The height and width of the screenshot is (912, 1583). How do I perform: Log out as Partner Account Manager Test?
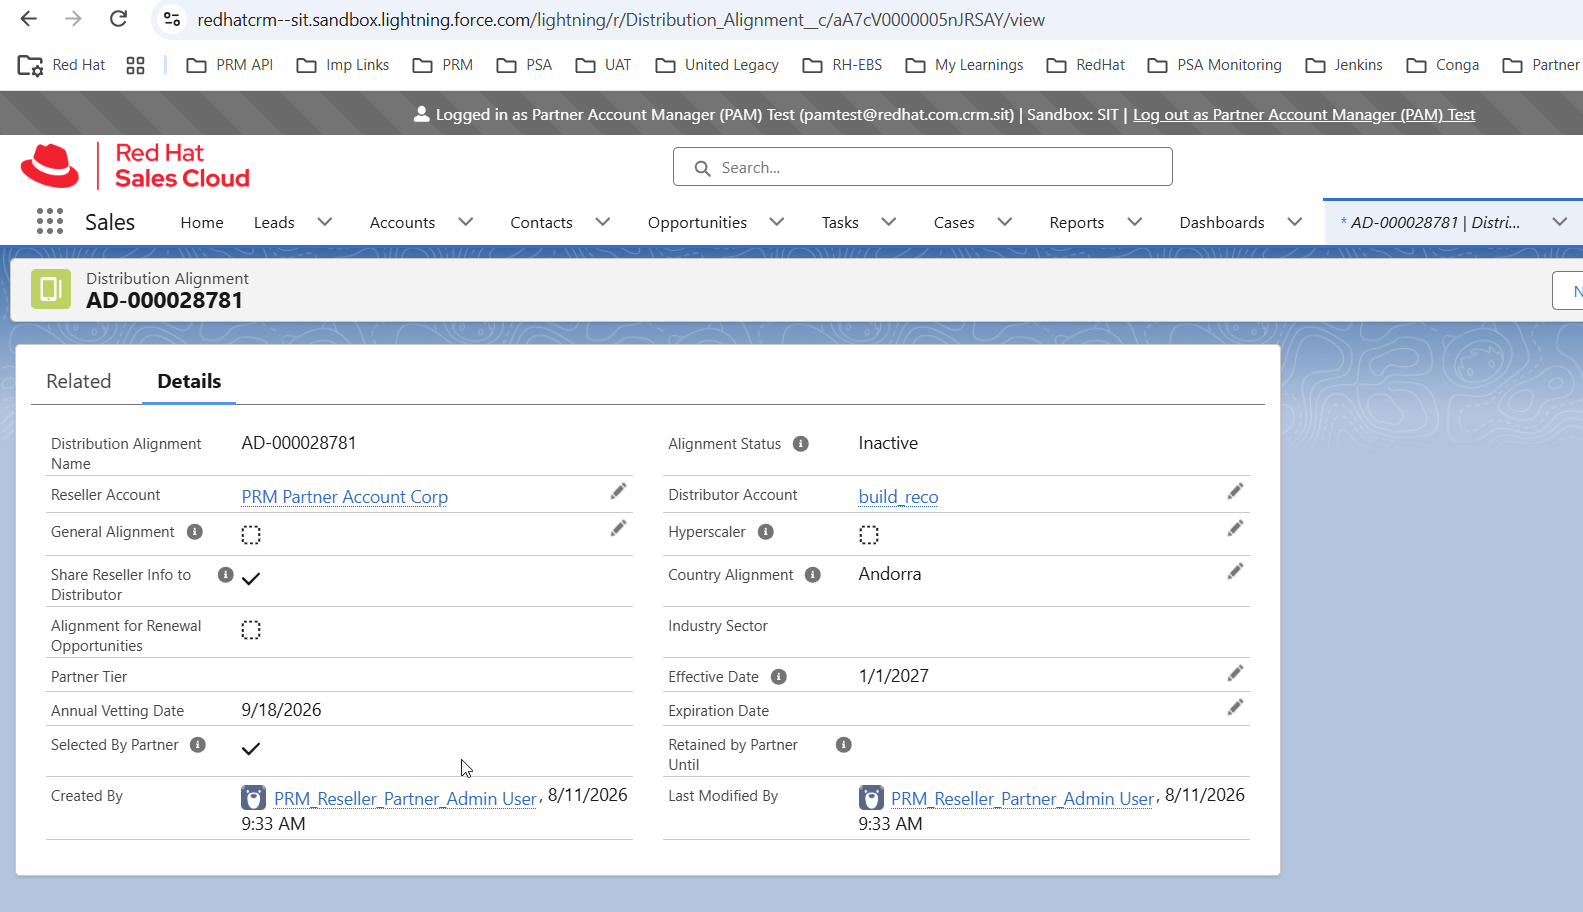[1304, 115]
